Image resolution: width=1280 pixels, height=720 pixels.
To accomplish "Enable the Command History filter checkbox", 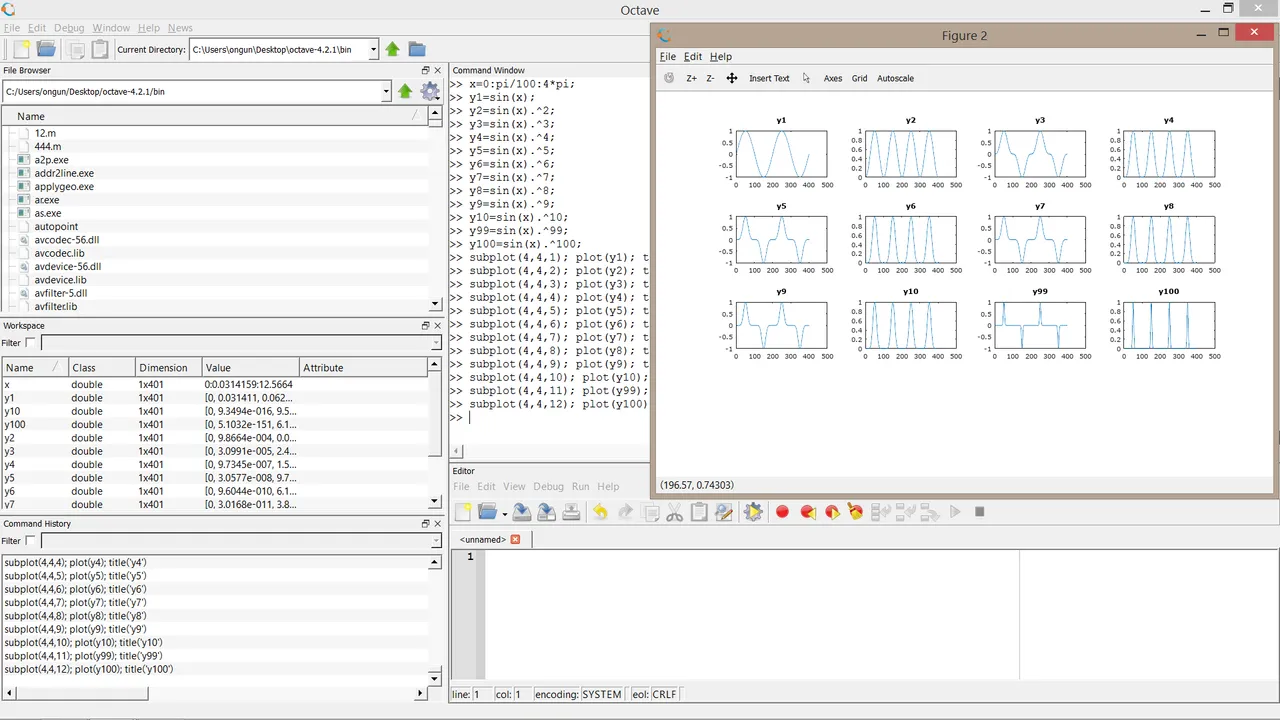I will [30, 541].
